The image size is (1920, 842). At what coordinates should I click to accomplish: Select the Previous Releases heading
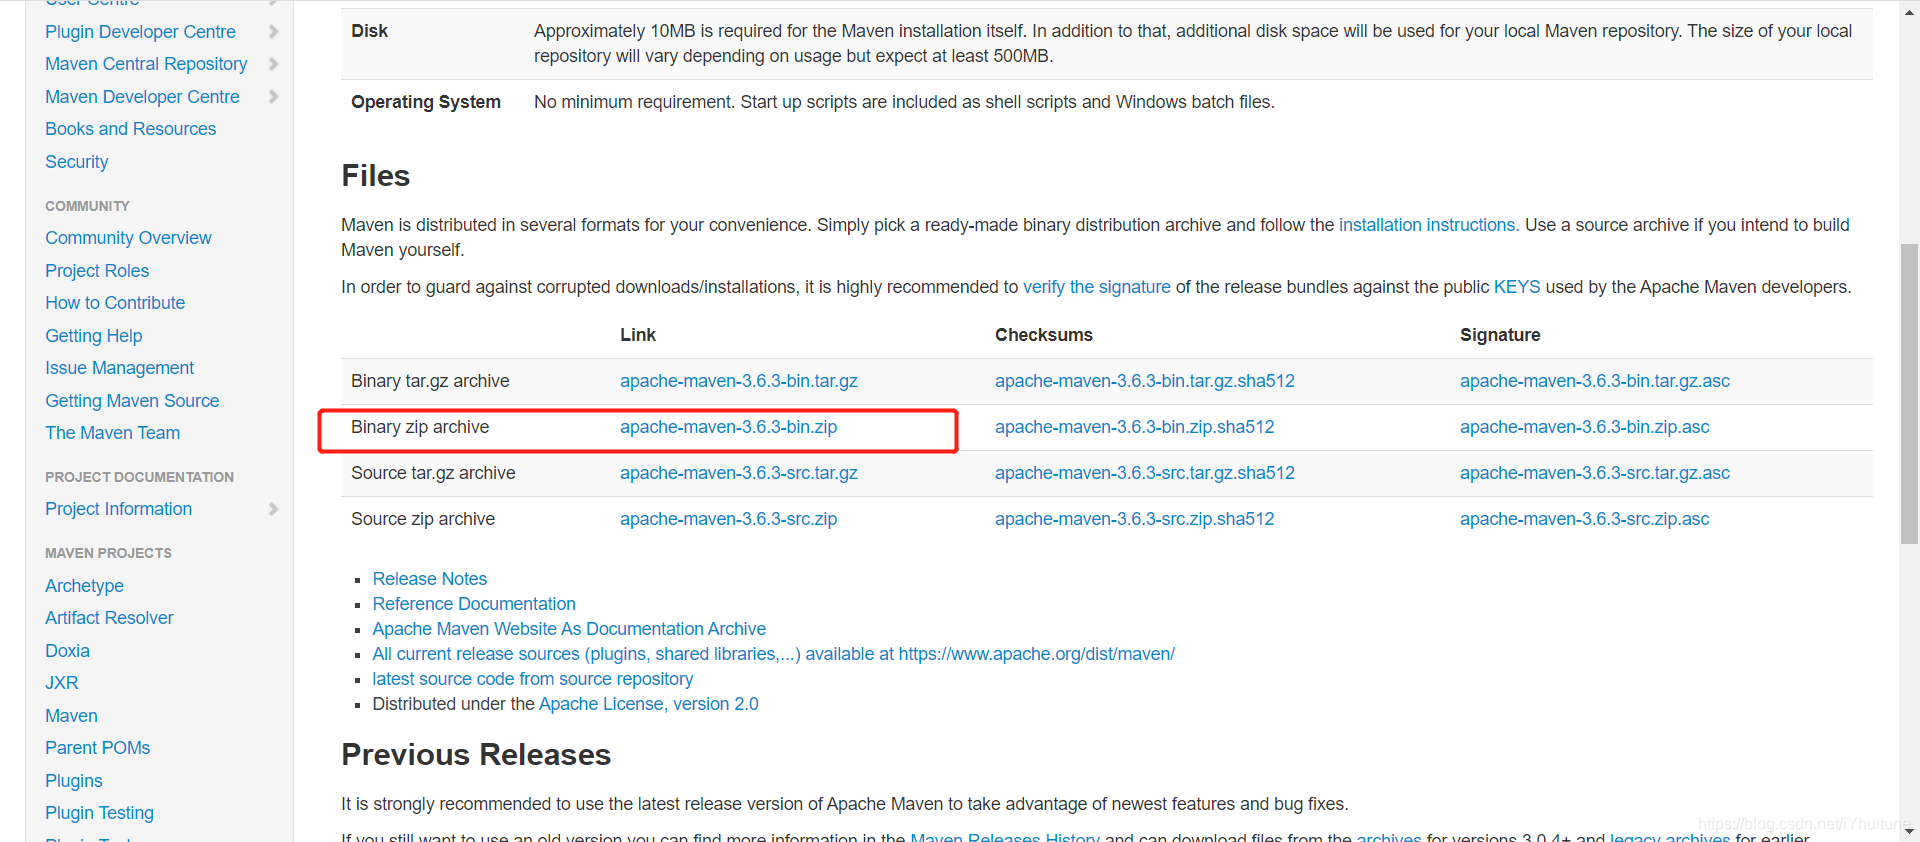pos(476,755)
